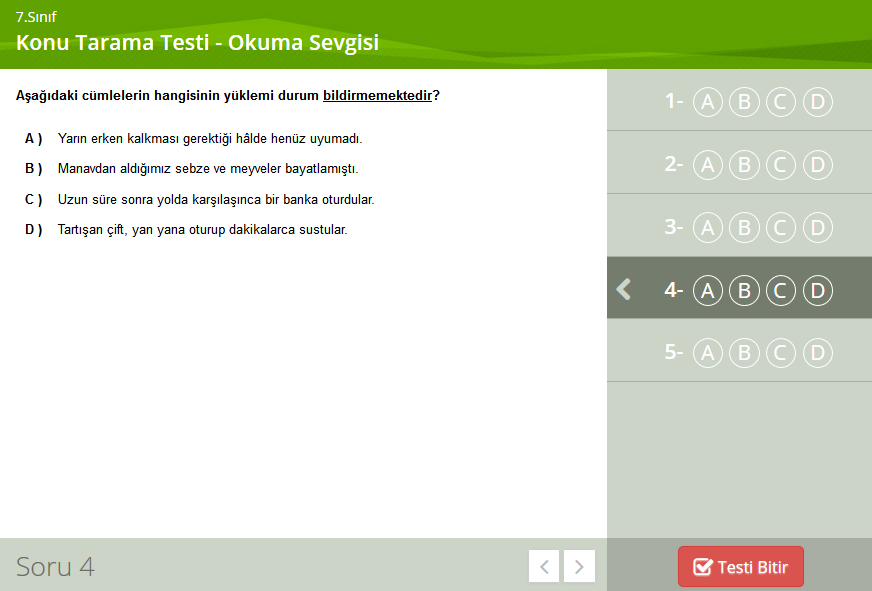
Task: Choose answer D for question 5
Action: point(818,352)
